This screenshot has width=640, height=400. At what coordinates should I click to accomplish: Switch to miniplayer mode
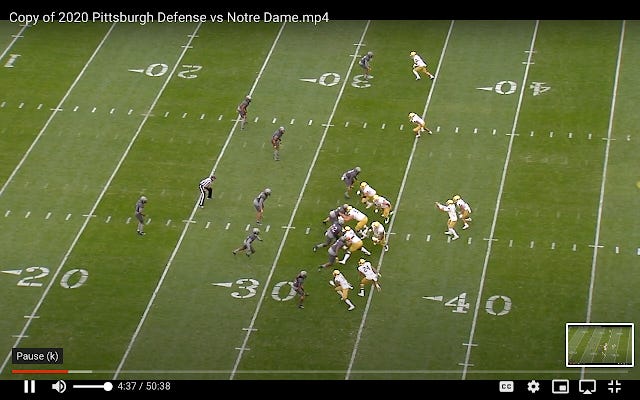560,386
